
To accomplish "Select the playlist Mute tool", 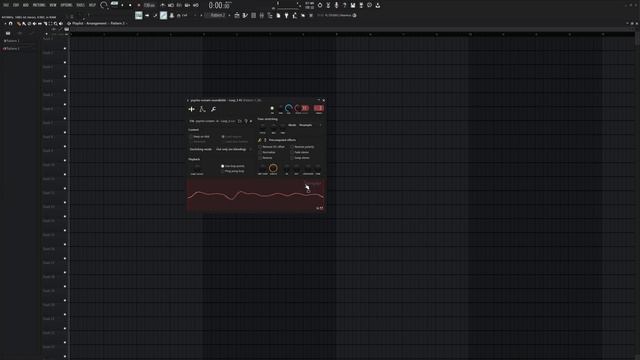I will click(35, 24).
